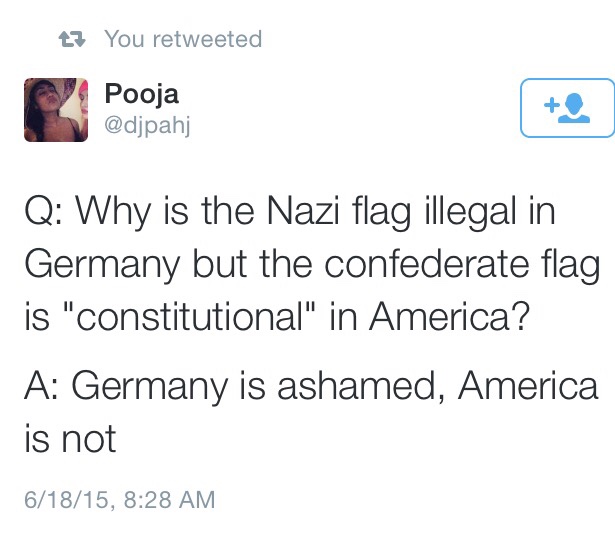This screenshot has width=615, height=539.
Task: Open the @djpahj handle
Action: [147, 126]
